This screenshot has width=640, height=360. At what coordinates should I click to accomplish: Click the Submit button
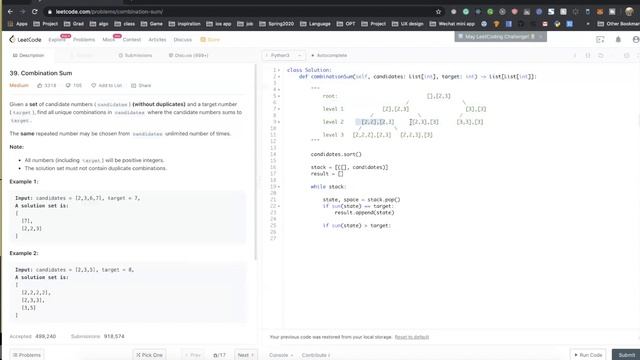tap(626, 355)
